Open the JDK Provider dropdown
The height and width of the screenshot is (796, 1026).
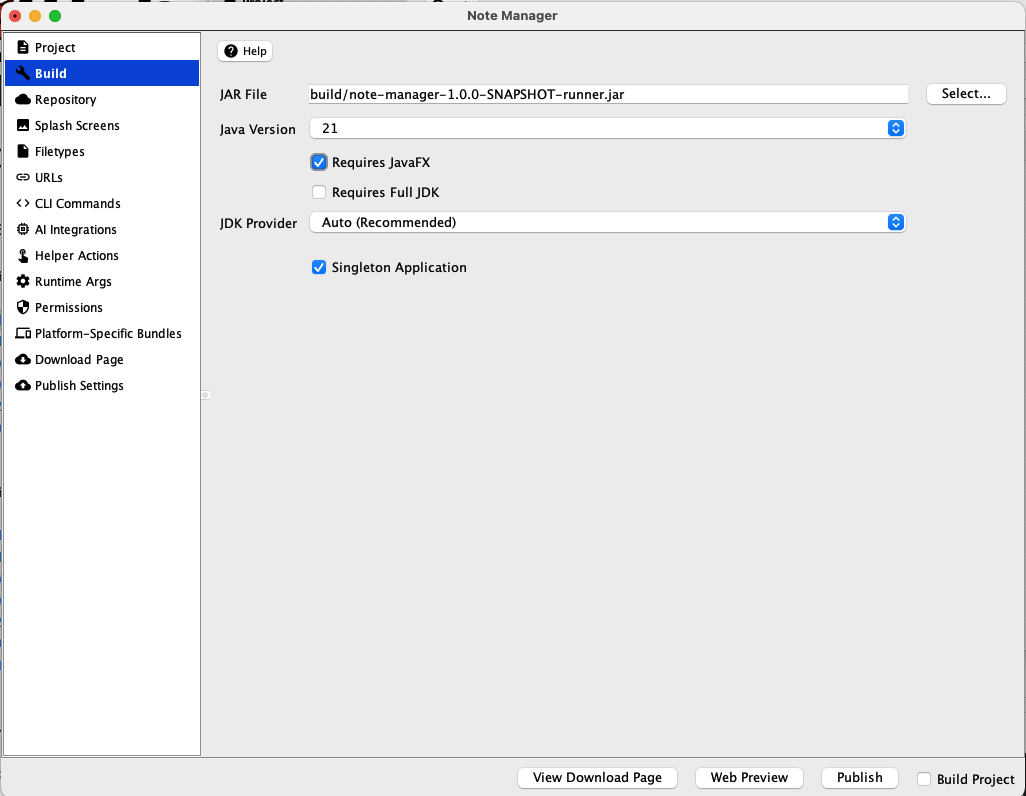(607, 223)
